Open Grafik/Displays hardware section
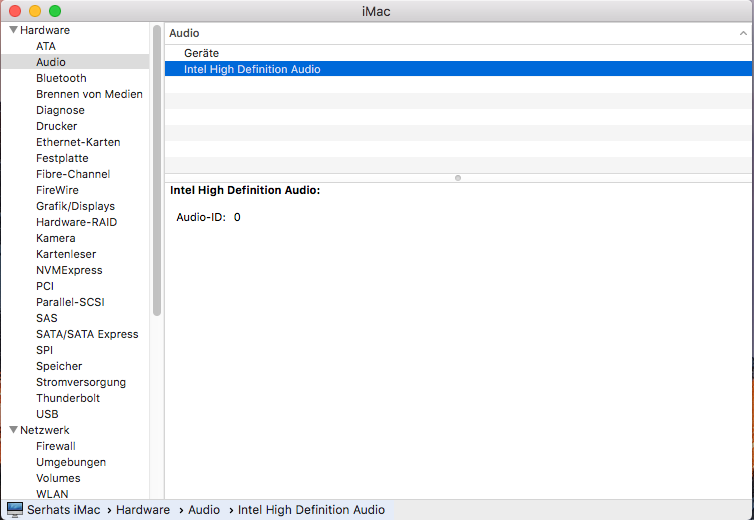Image resolution: width=754 pixels, height=520 pixels. (75, 206)
